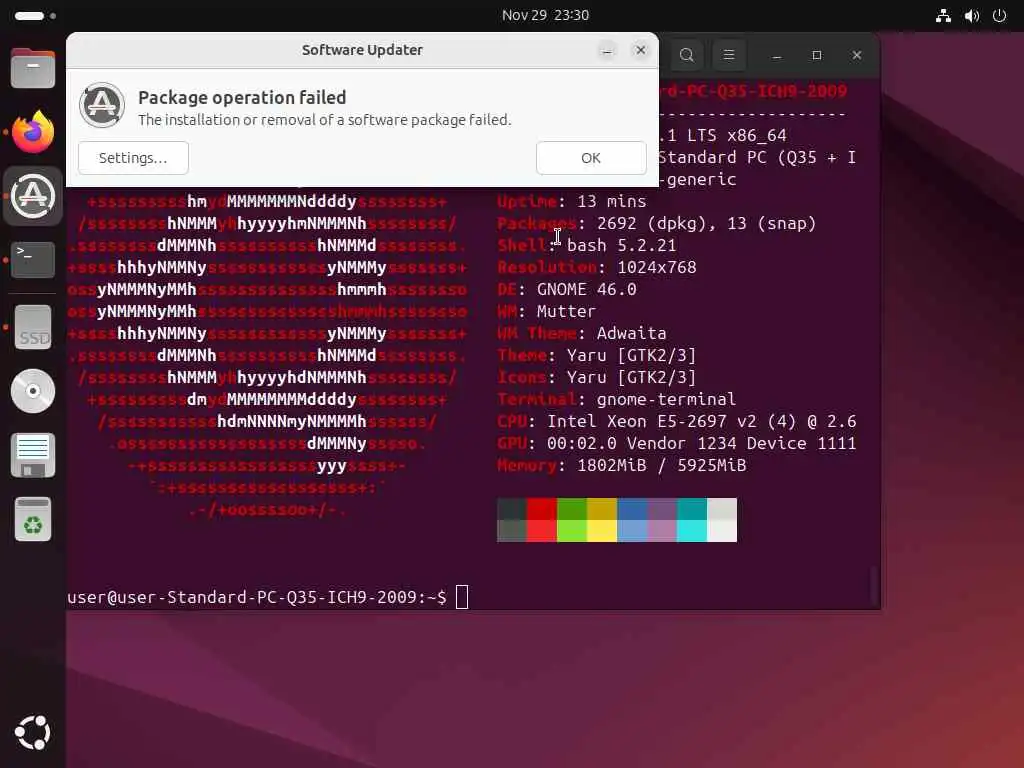Screen dimensions: 1024x768
Task: Close the Software Updater dialog
Action: tap(641, 50)
